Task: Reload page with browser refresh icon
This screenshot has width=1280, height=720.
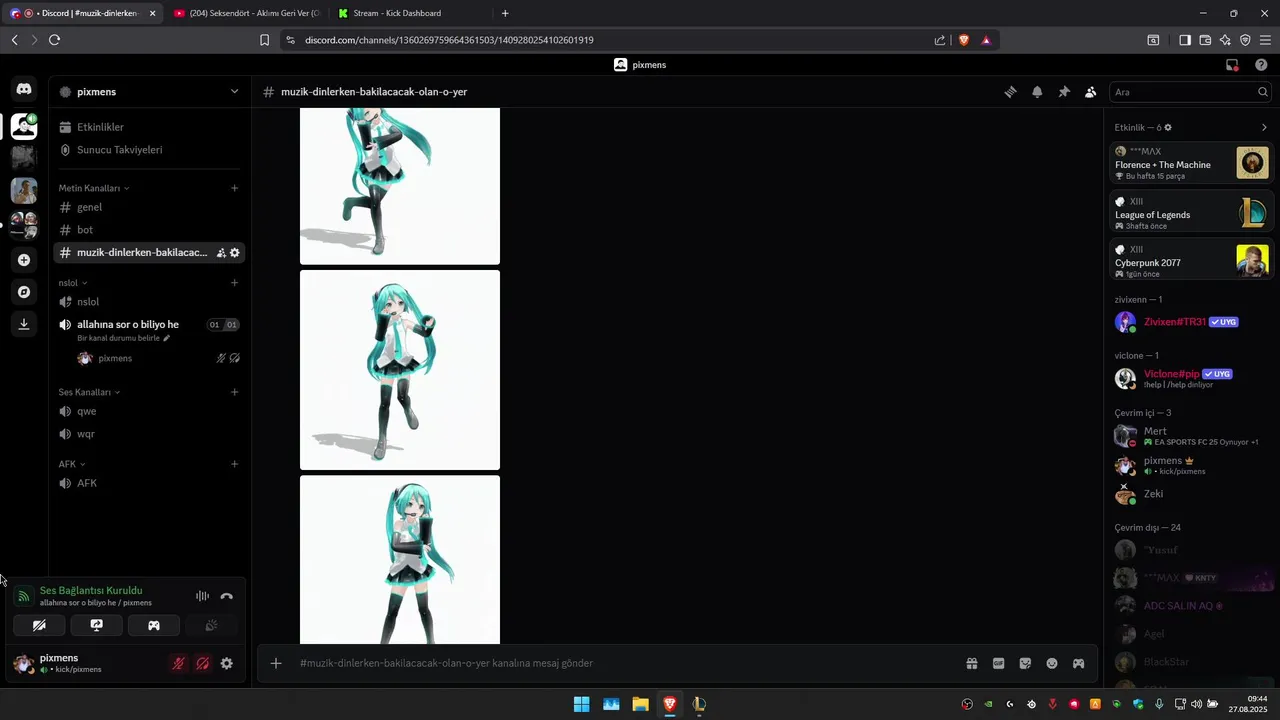Action: tap(54, 40)
